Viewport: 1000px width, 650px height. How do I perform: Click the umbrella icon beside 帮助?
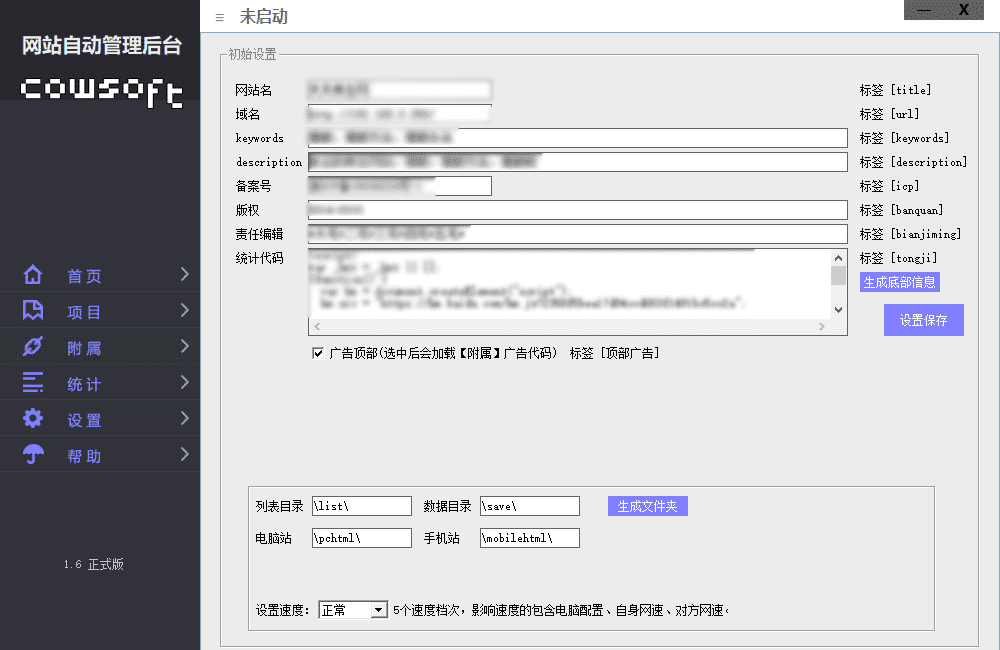pyautogui.click(x=33, y=455)
